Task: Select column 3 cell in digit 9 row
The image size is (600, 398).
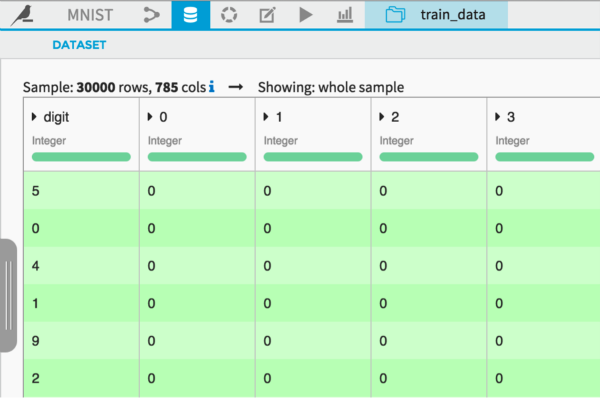Action: (x=544, y=341)
